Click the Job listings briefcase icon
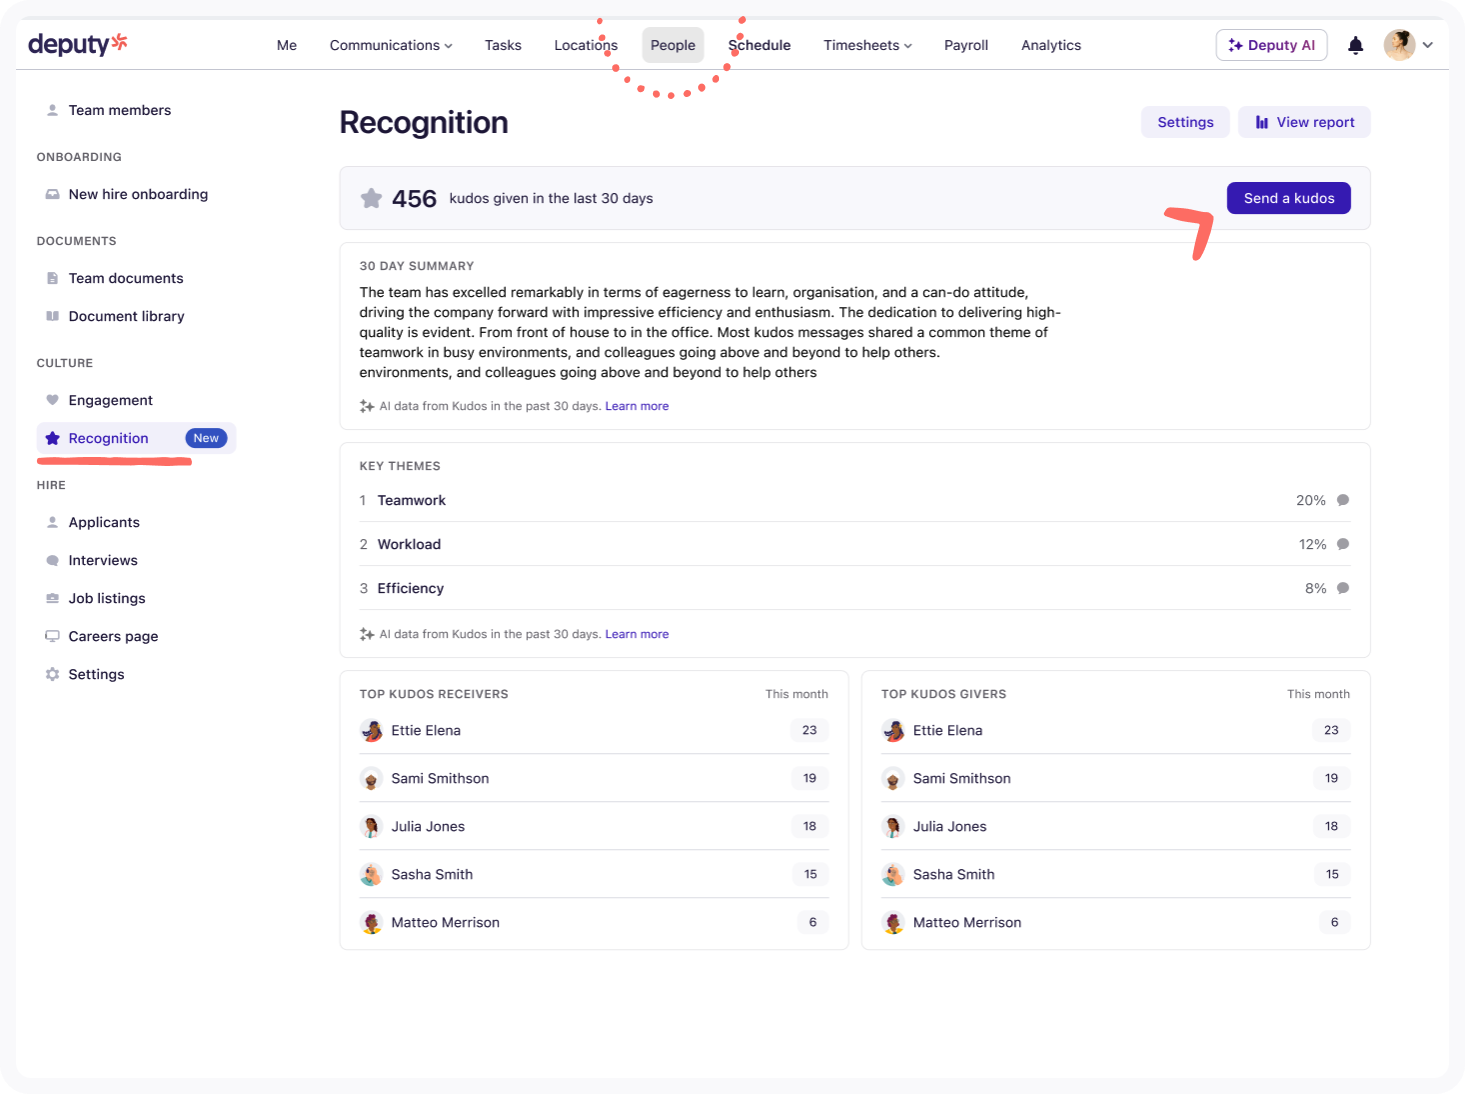Viewport: 1465px width, 1094px height. pyautogui.click(x=53, y=598)
